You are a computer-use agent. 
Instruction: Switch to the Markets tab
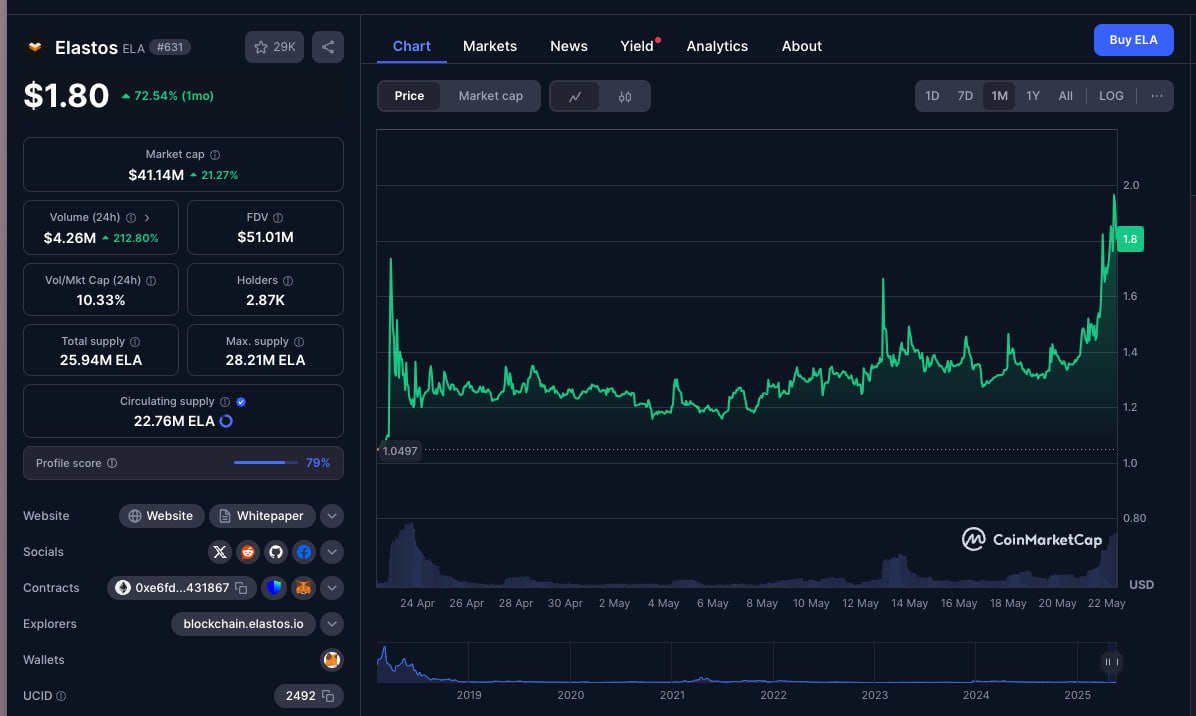tap(490, 47)
